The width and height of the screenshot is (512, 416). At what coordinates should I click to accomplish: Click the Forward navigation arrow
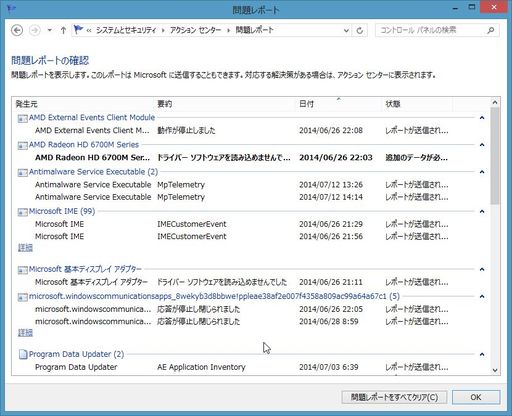35,31
